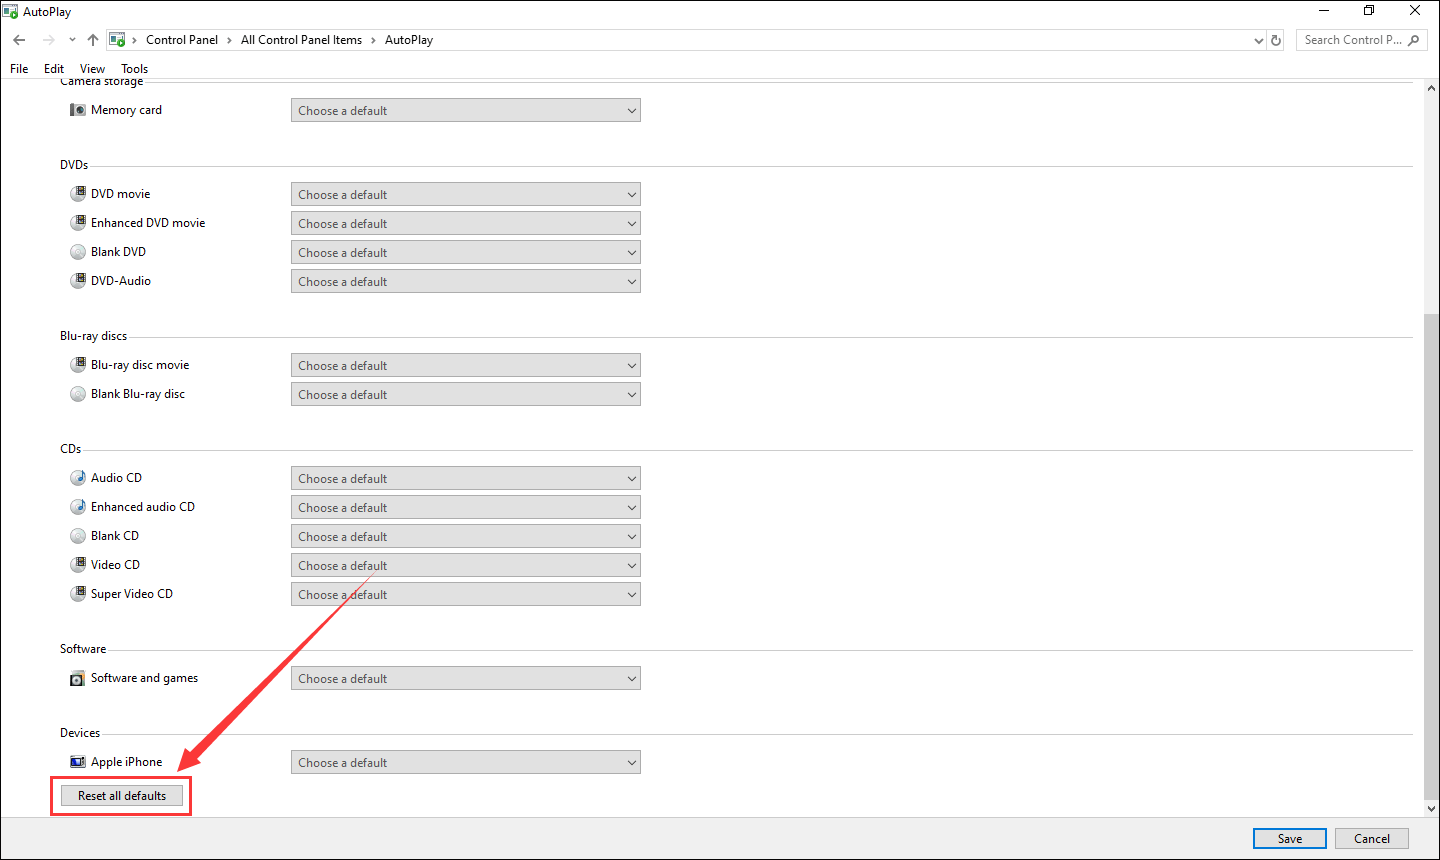
Task: Click the Enhanced DVD movie icon
Action: (77, 223)
